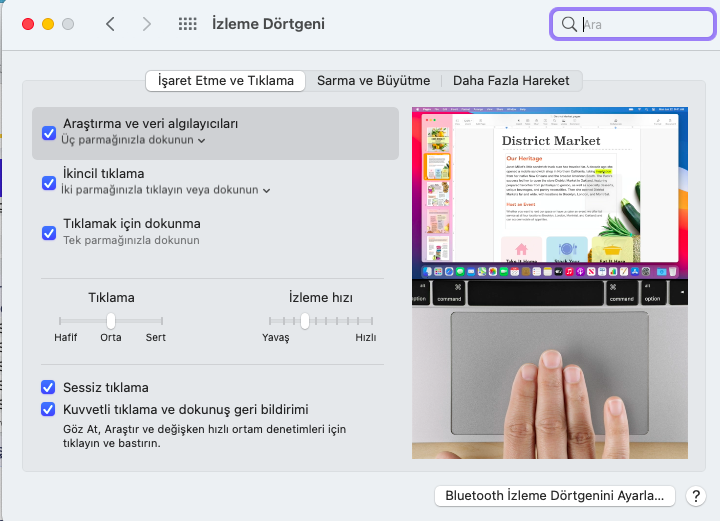Click Bluetooth İzleme Dörtgenini Ayarla button
This screenshot has width=720, height=521.
click(555, 496)
